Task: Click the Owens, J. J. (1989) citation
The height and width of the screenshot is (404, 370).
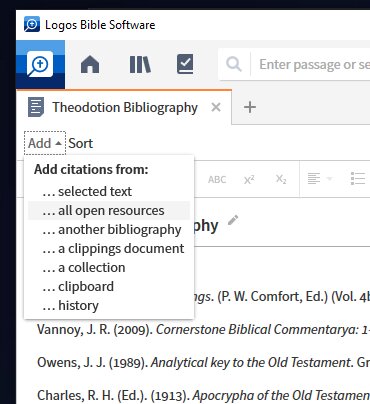Action: (x=203, y=362)
